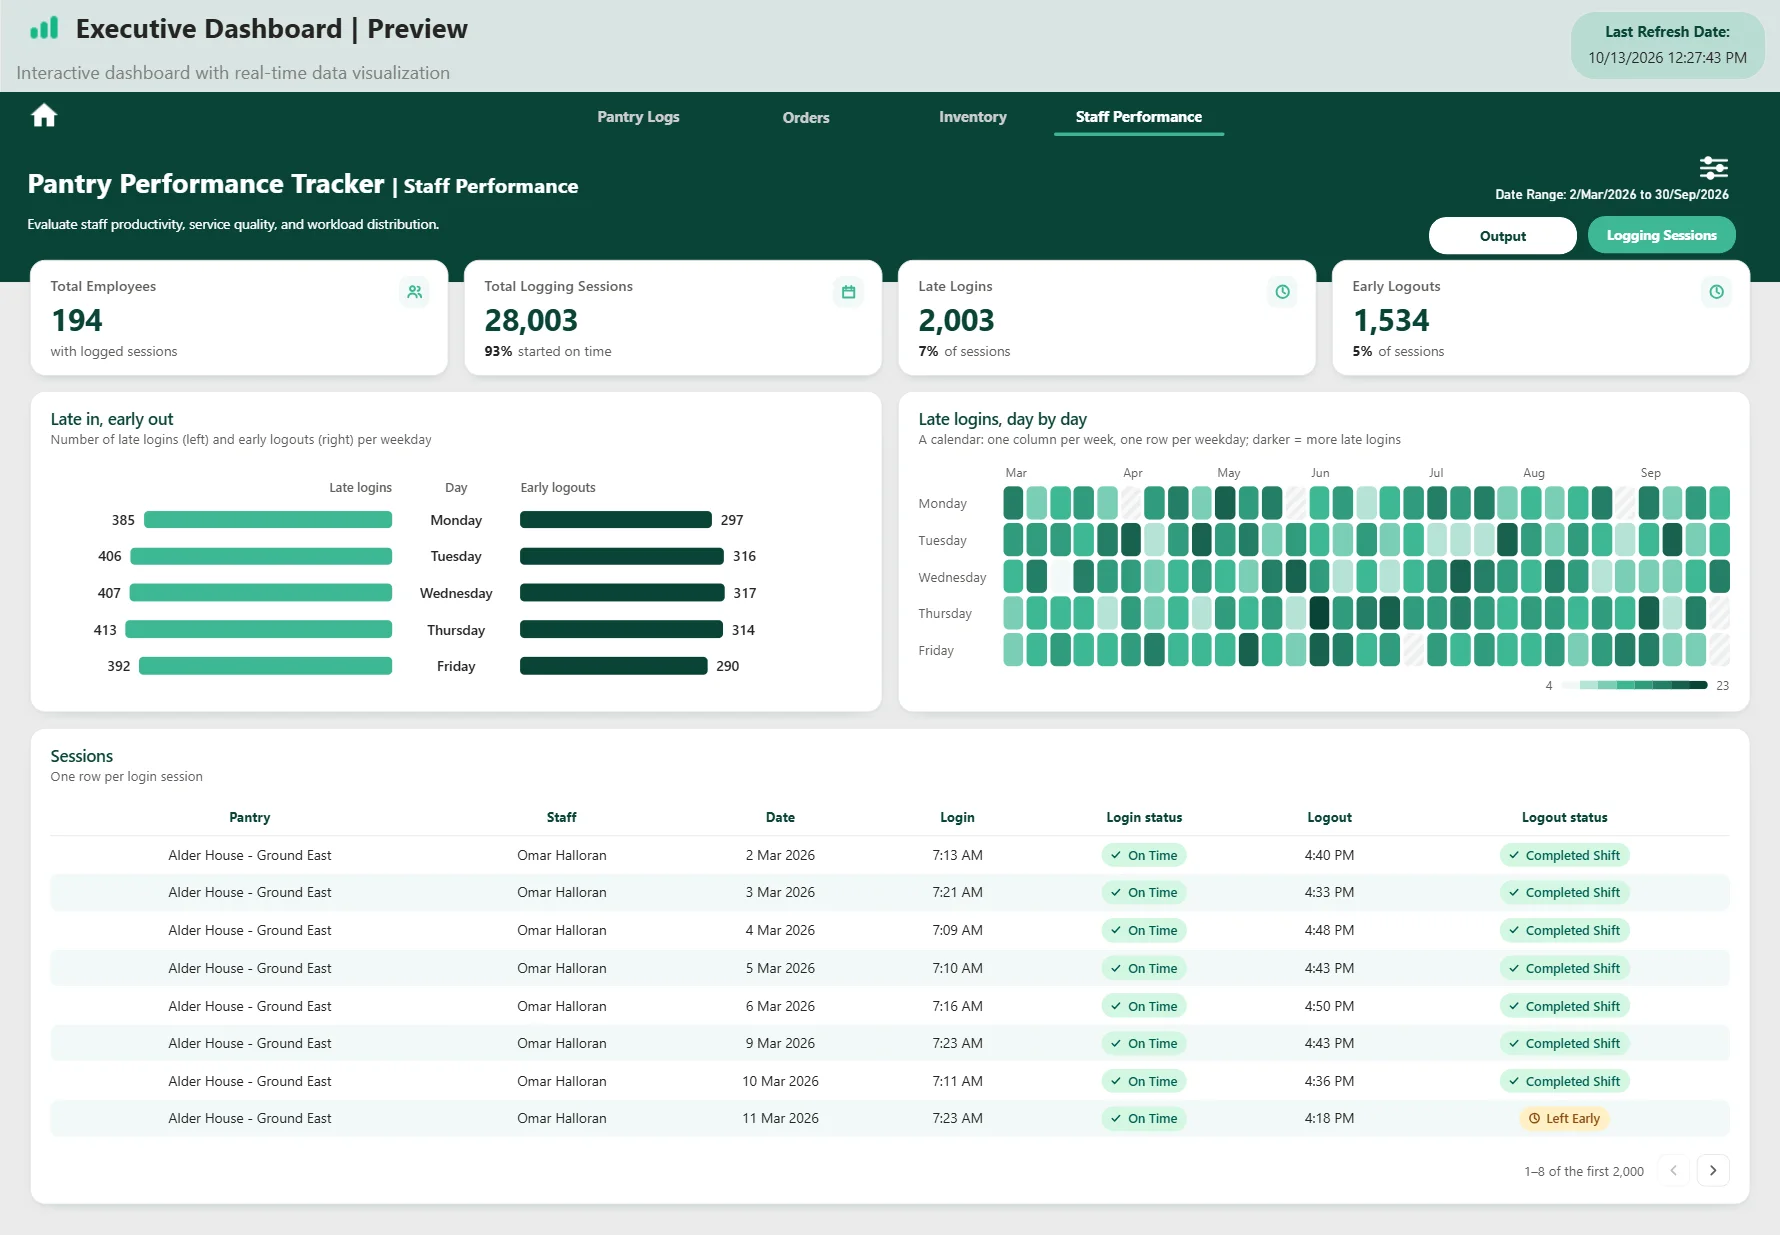Click the Total Logging Sessions calendar icon
The image size is (1780, 1235).
coord(848,292)
